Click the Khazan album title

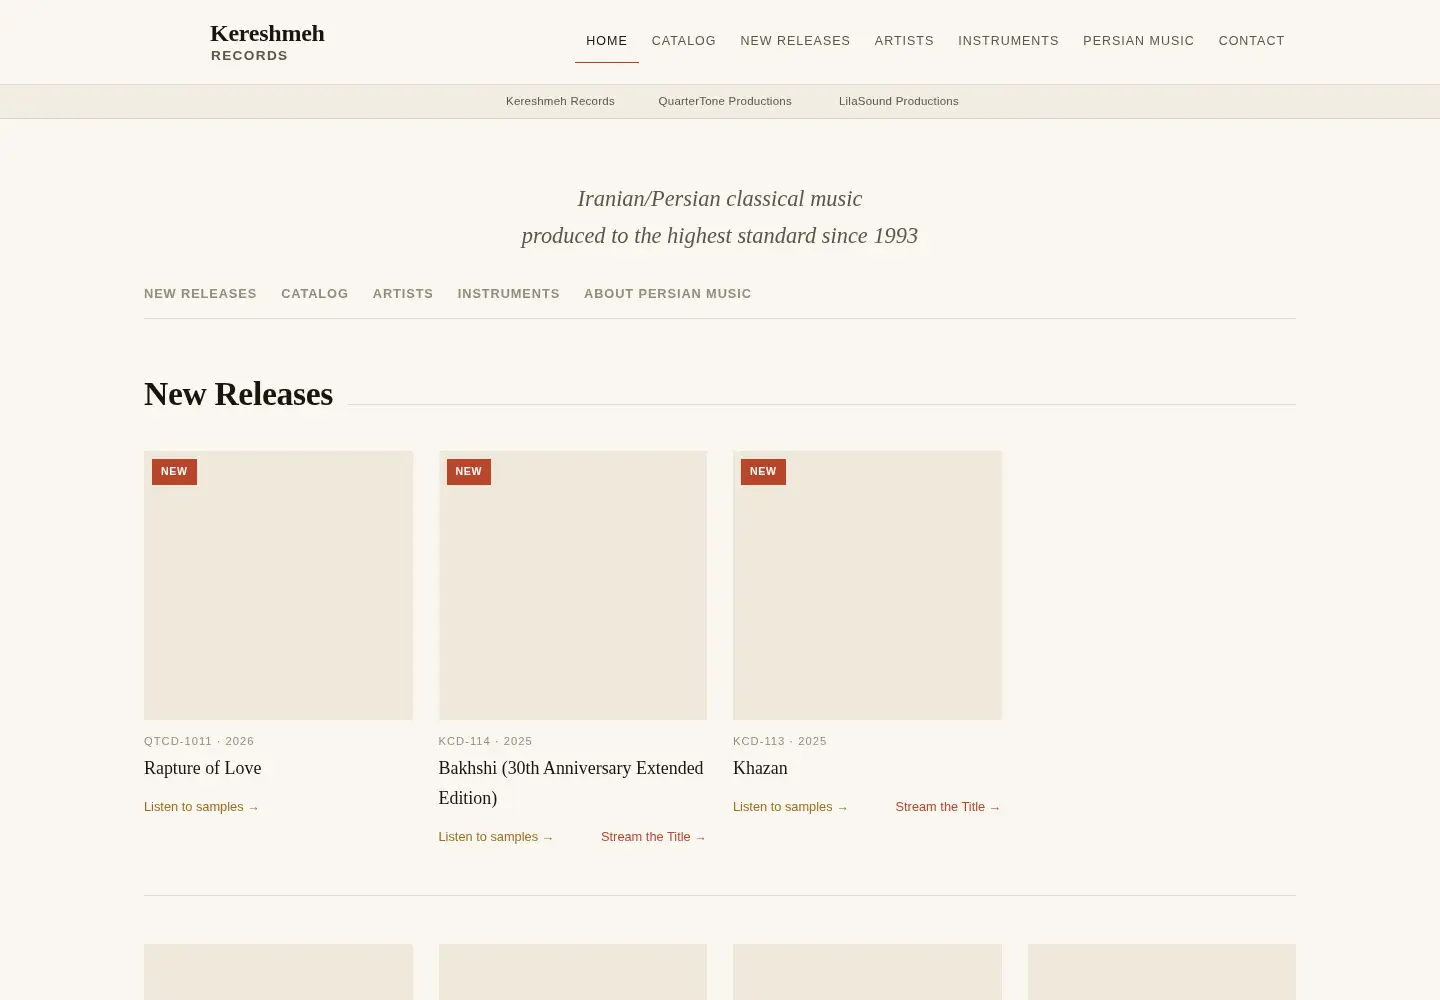760,768
